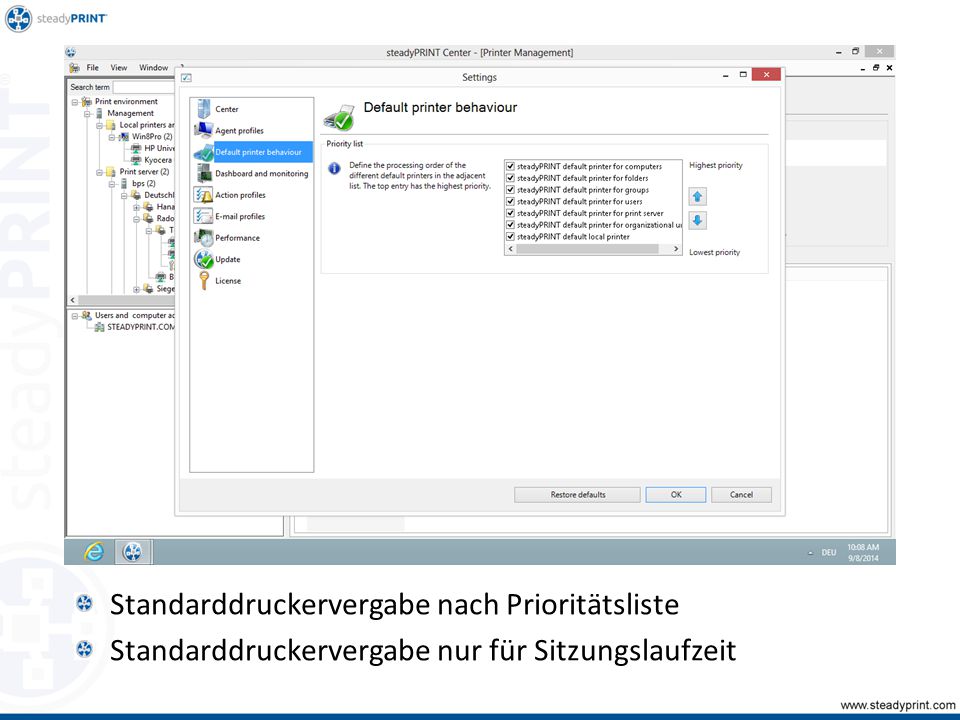Show hidden tray icons arrow
Viewport: 960px width, 720px height.
coord(811,553)
